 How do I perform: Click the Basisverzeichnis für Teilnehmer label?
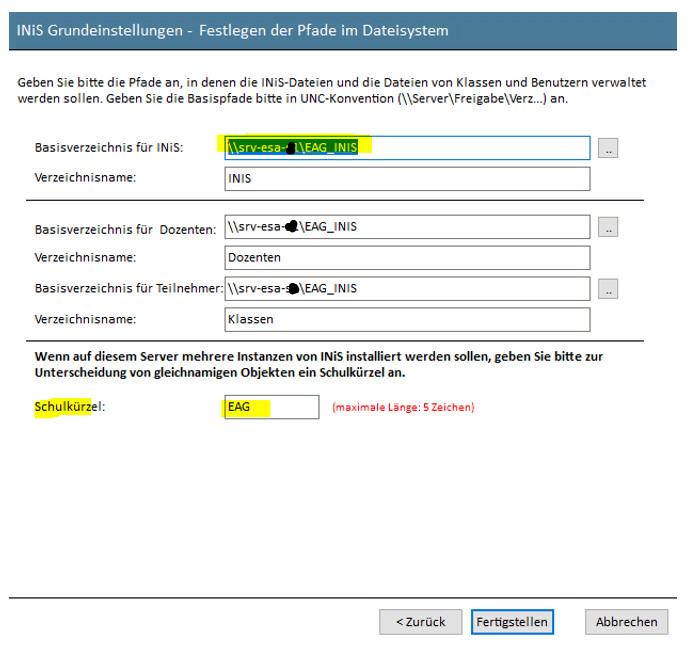(x=129, y=288)
